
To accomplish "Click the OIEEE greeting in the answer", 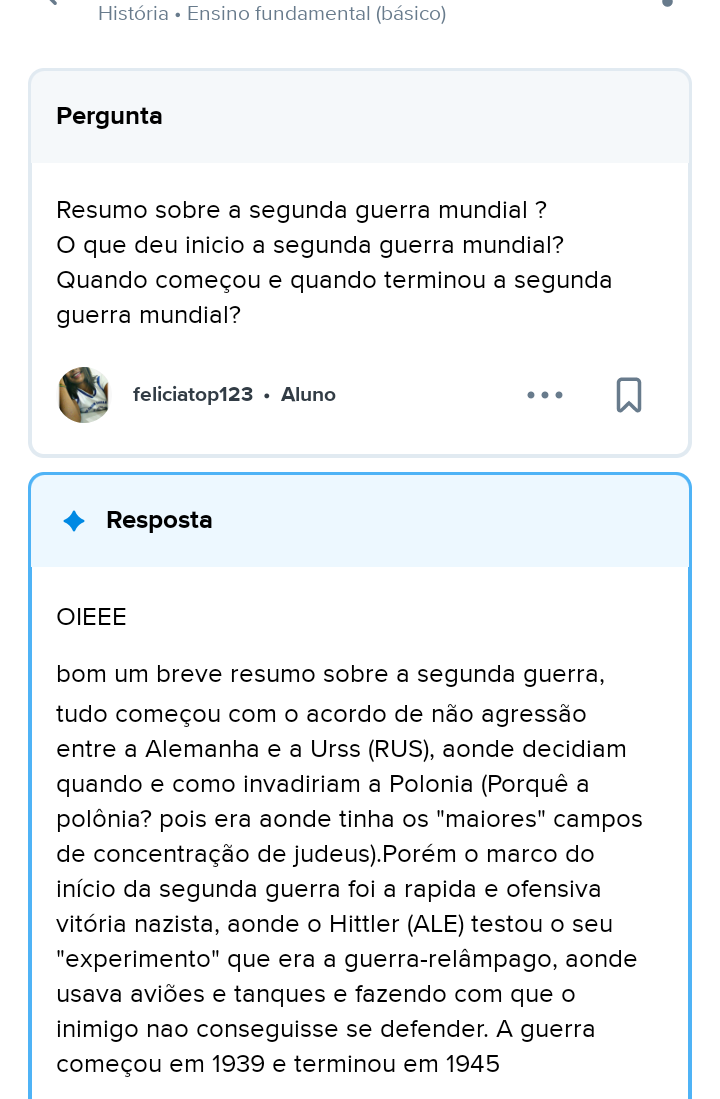I will (92, 618).
